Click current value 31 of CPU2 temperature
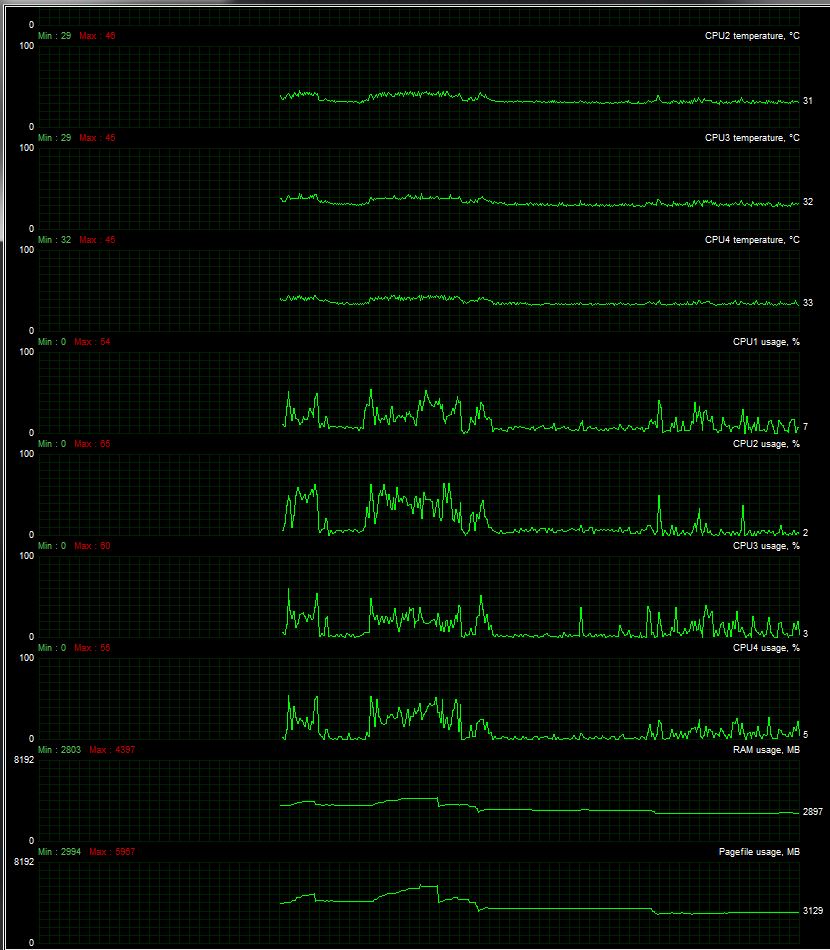The width and height of the screenshot is (830, 950). coord(808,101)
